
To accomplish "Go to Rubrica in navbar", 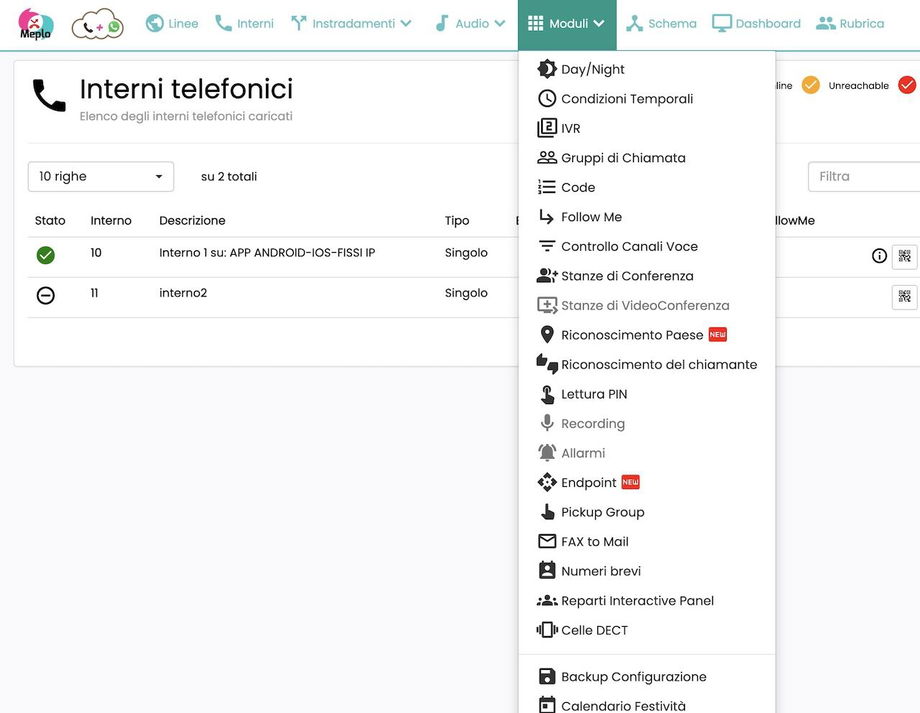I will pos(850,24).
